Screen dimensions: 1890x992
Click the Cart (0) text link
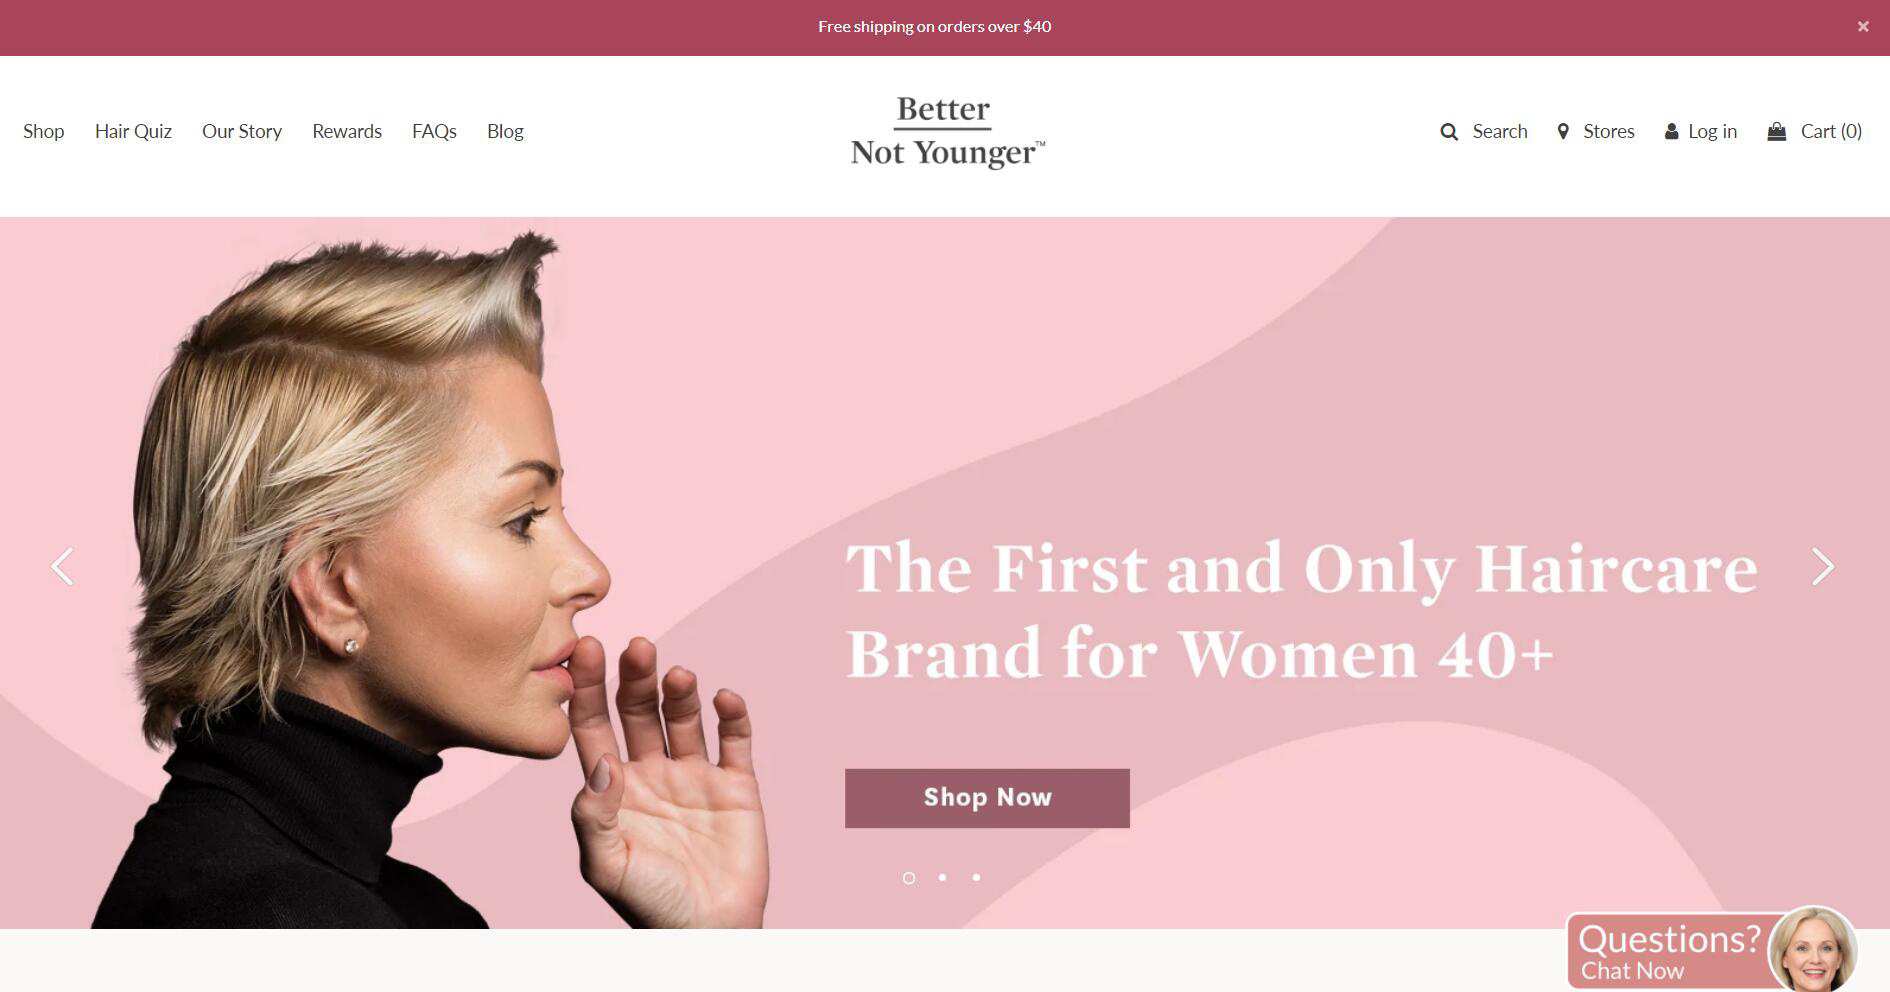[x=1831, y=132]
